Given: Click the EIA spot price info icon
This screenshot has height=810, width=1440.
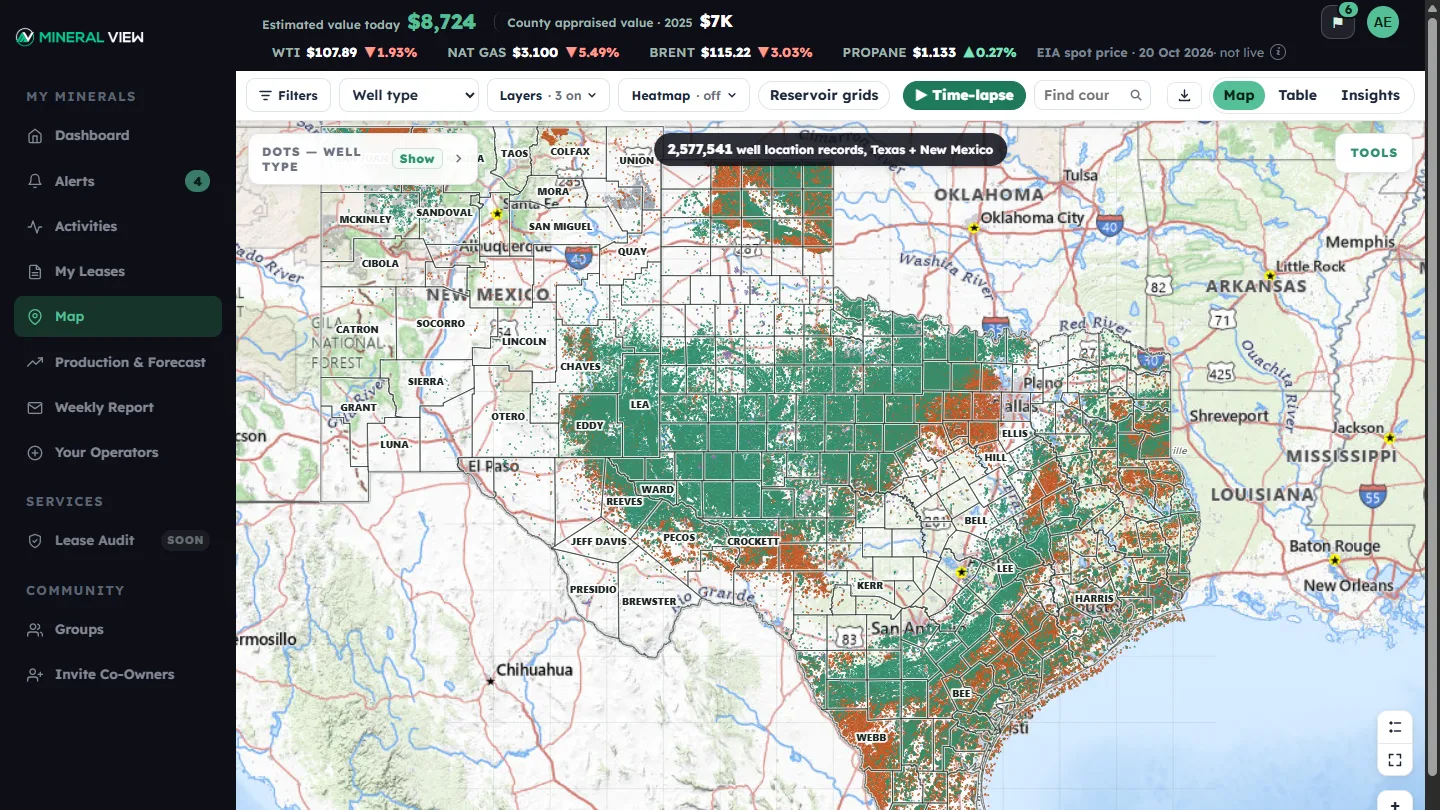Looking at the screenshot, I should (x=1278, y=52).
